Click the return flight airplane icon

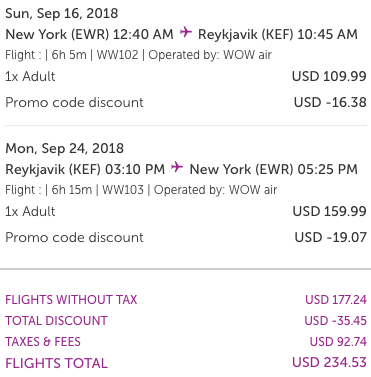(x=177, y=167)
